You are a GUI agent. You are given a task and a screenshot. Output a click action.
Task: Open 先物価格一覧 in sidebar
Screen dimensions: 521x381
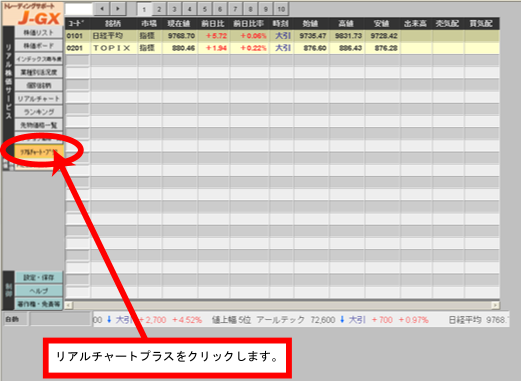pos(39,125)
